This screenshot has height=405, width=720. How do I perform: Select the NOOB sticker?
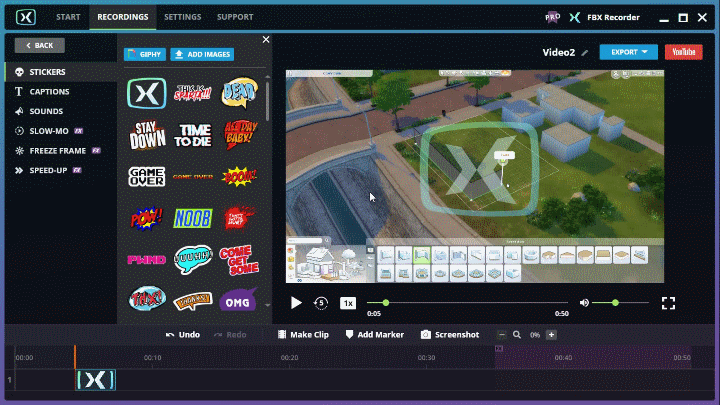coord(193,219)
